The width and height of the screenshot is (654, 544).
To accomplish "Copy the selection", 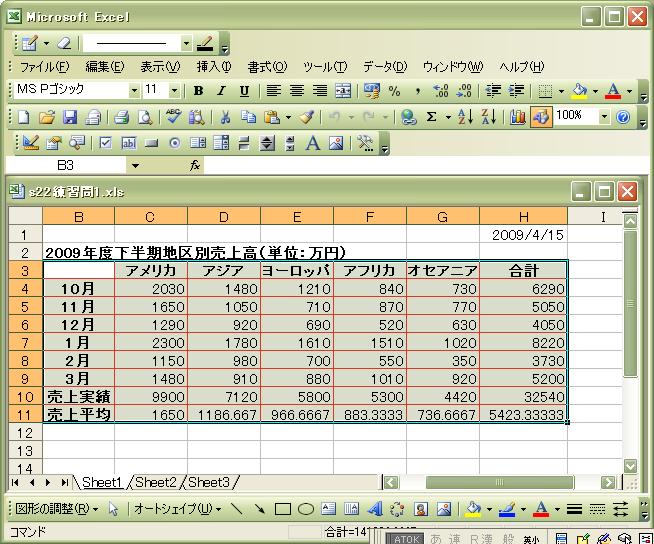I will (249, 117).
